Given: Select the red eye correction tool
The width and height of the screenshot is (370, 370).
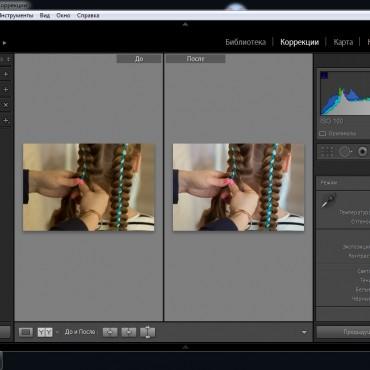Looking at the screenshot, I should click(x=363, y=152).
